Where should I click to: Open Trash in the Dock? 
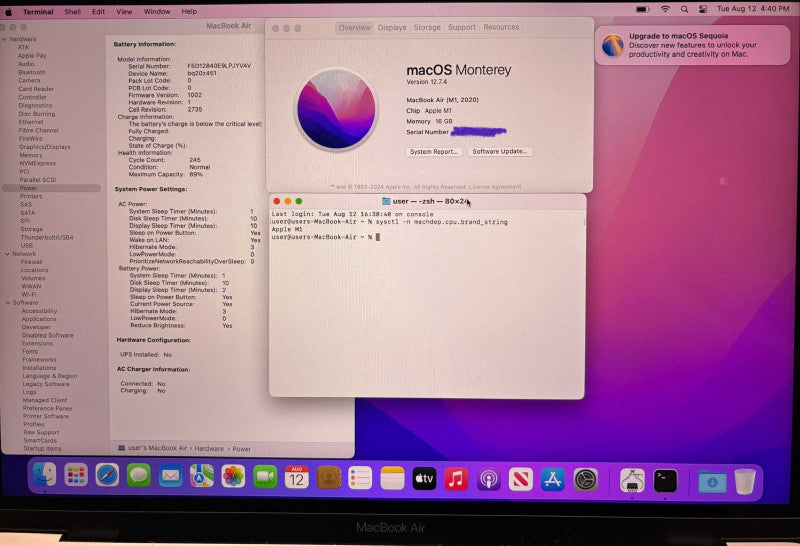(x=745, y=481)
